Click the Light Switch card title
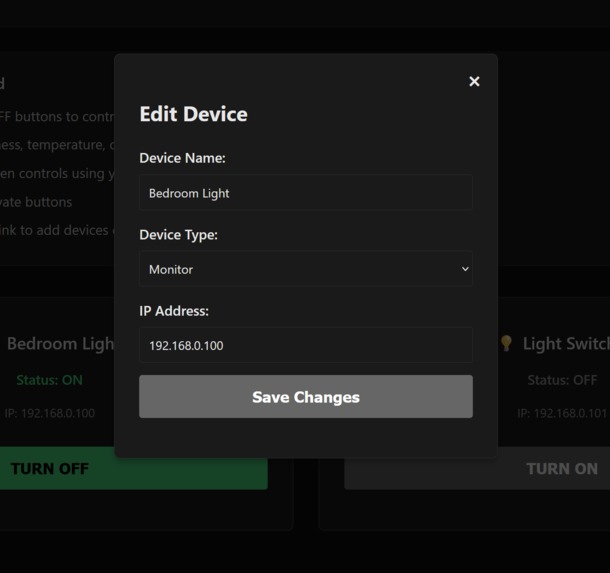 566,344
